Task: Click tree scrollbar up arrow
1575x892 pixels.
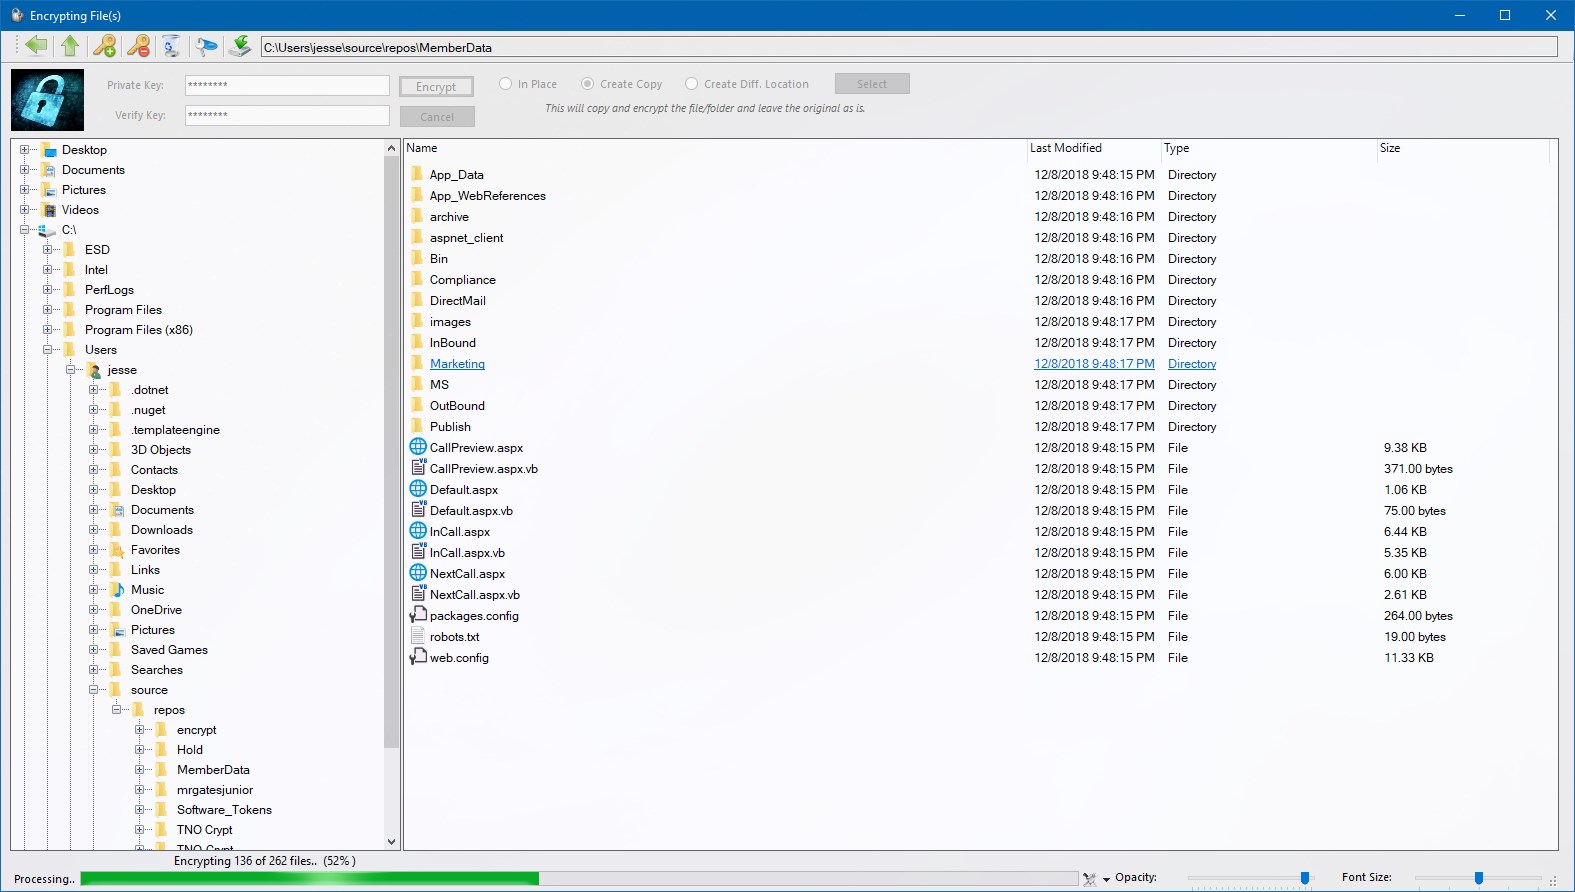Action: click(x=391, y=148)
